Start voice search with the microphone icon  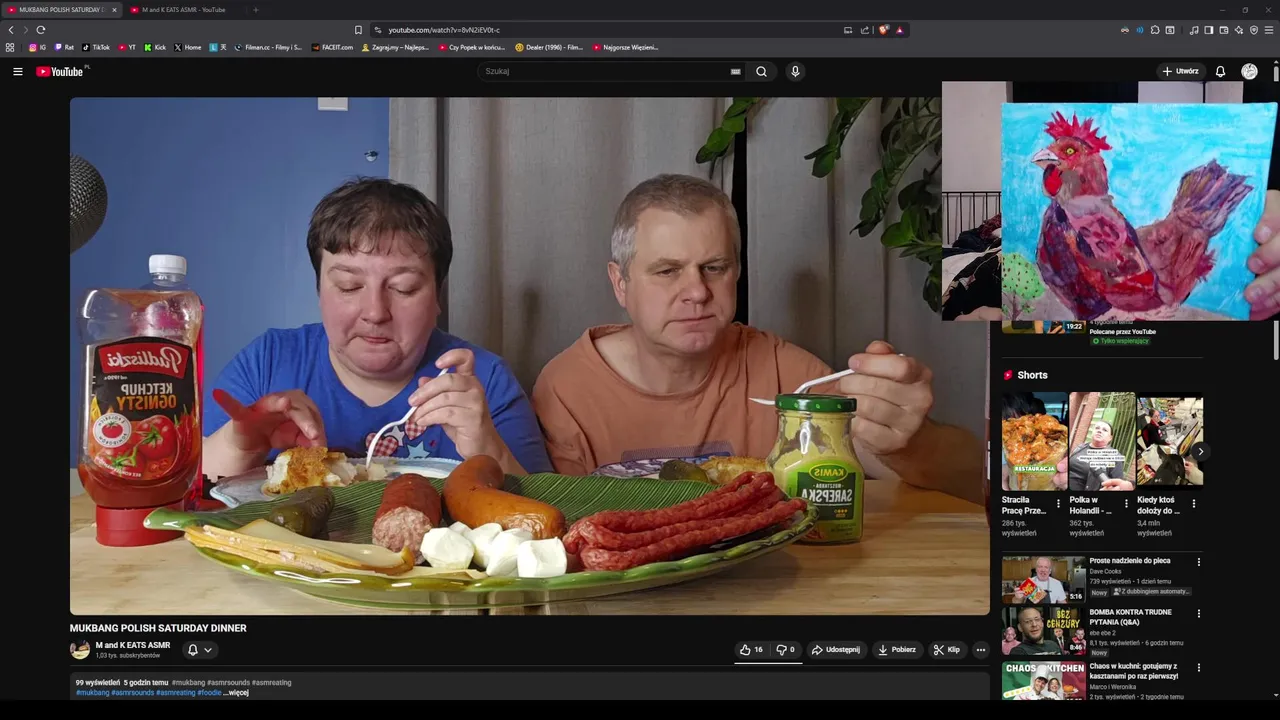795,71
